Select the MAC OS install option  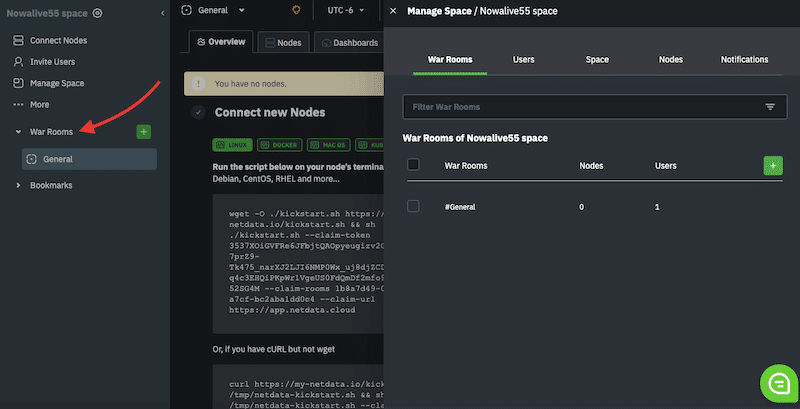(329, 145)
